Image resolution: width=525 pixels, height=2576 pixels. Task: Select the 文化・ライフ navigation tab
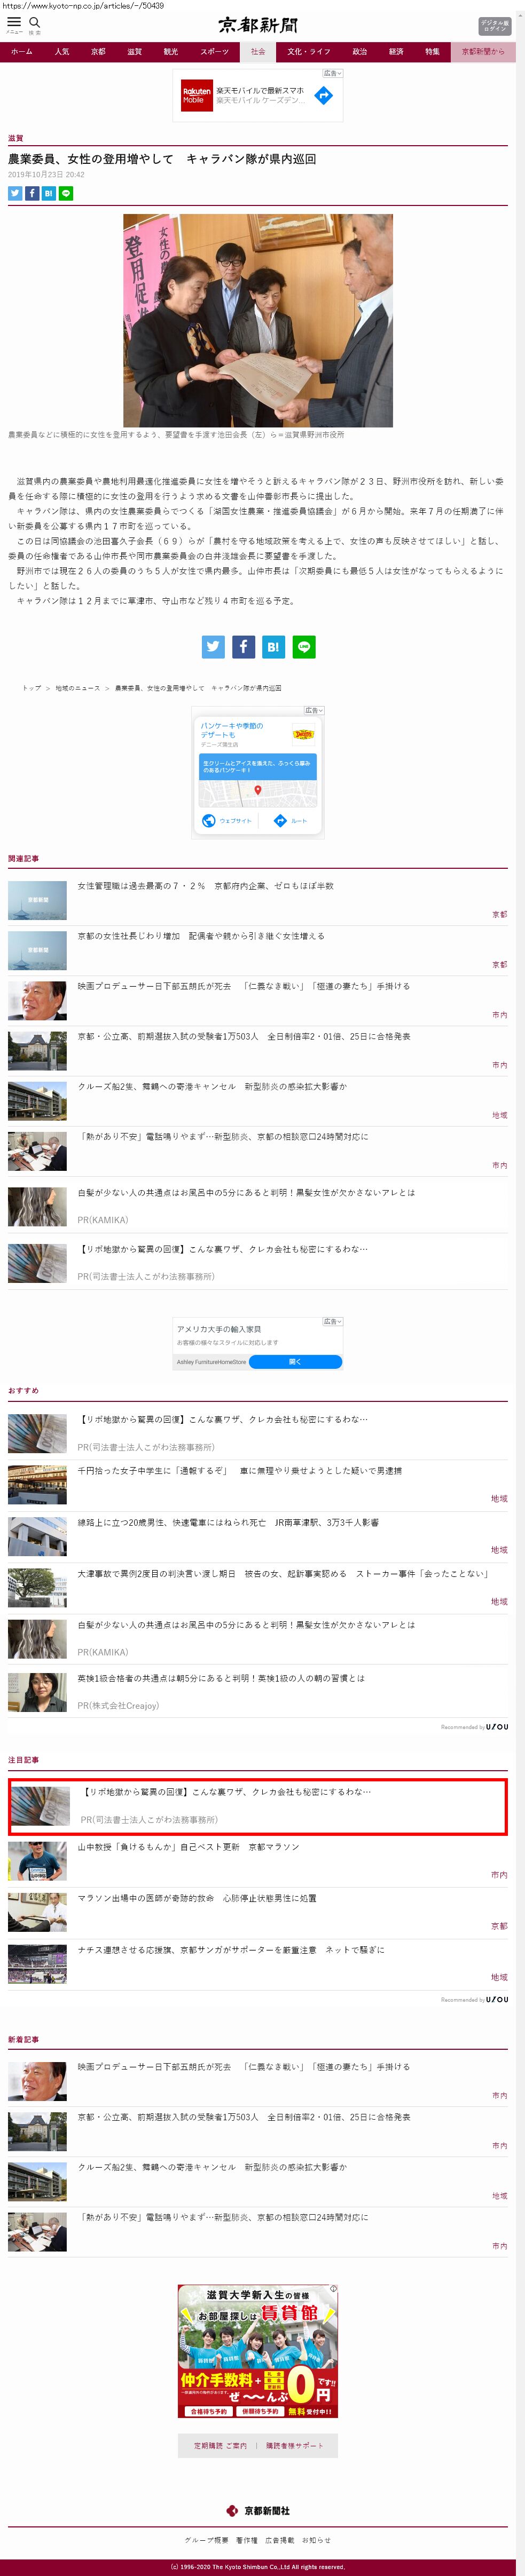pyautogui.click(x=308, y=51)
